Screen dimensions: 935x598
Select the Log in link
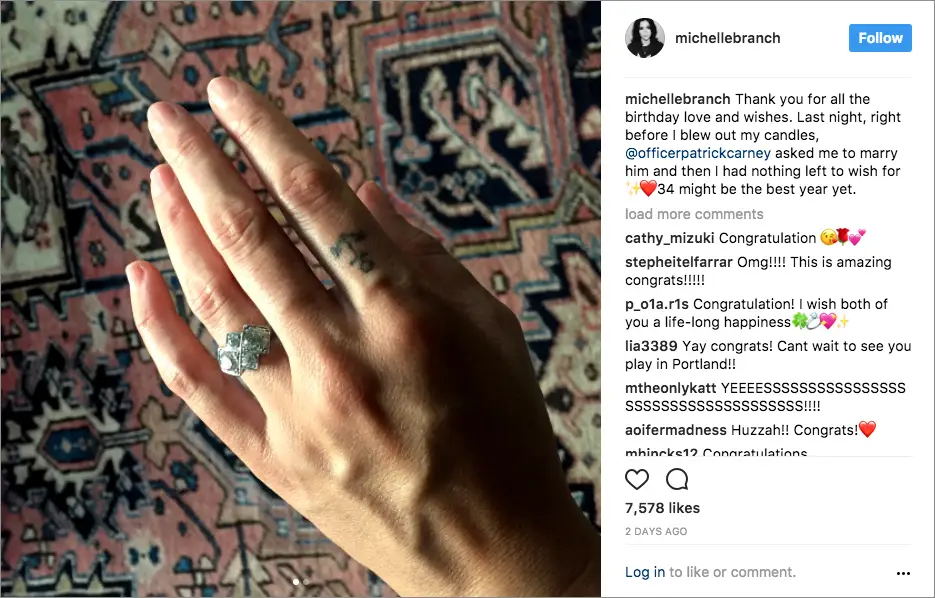pyautogui.click(x=645, y=572)
